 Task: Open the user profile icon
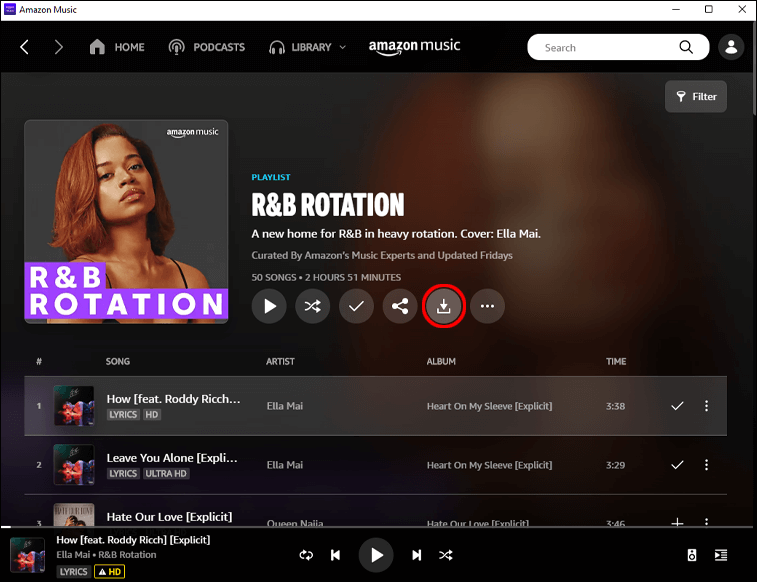731,47
